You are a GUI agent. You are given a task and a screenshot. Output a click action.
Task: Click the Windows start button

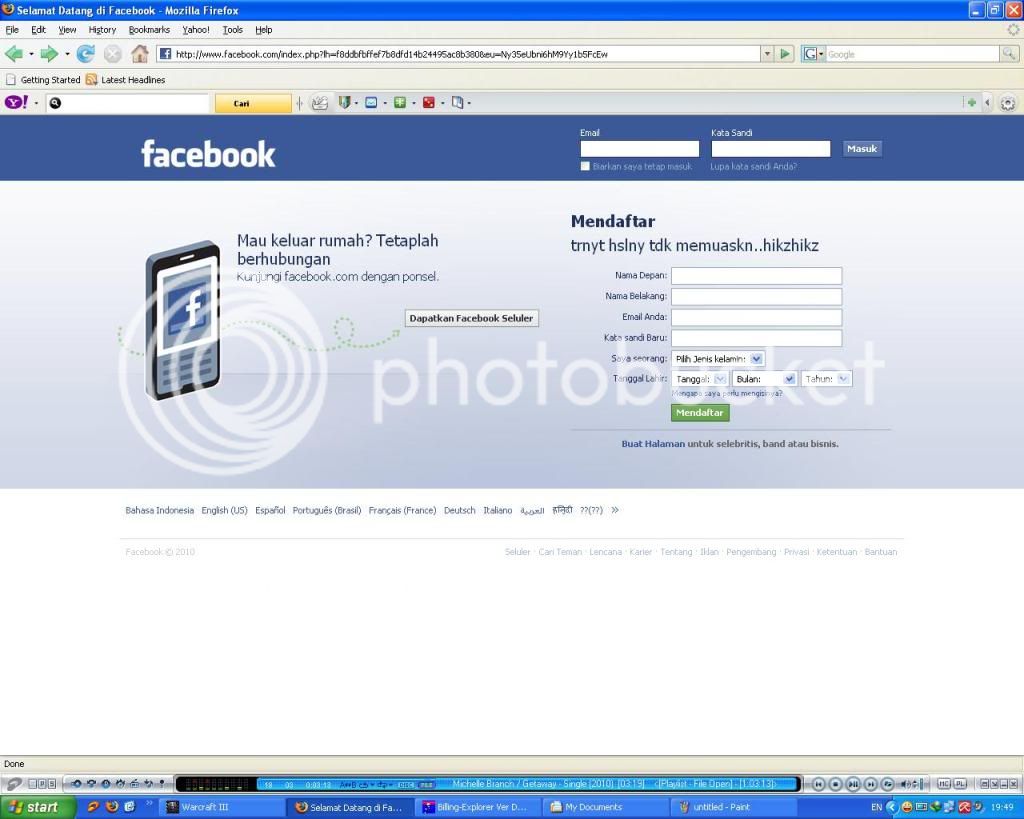37,807
